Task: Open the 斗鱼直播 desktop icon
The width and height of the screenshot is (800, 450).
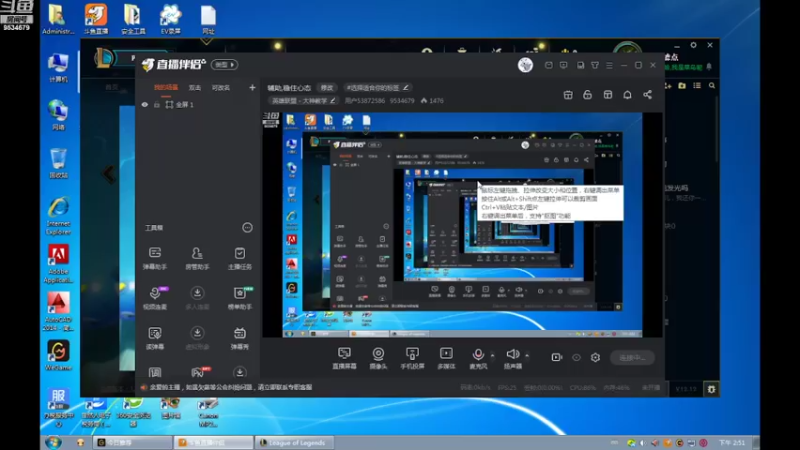Action: 96,19
